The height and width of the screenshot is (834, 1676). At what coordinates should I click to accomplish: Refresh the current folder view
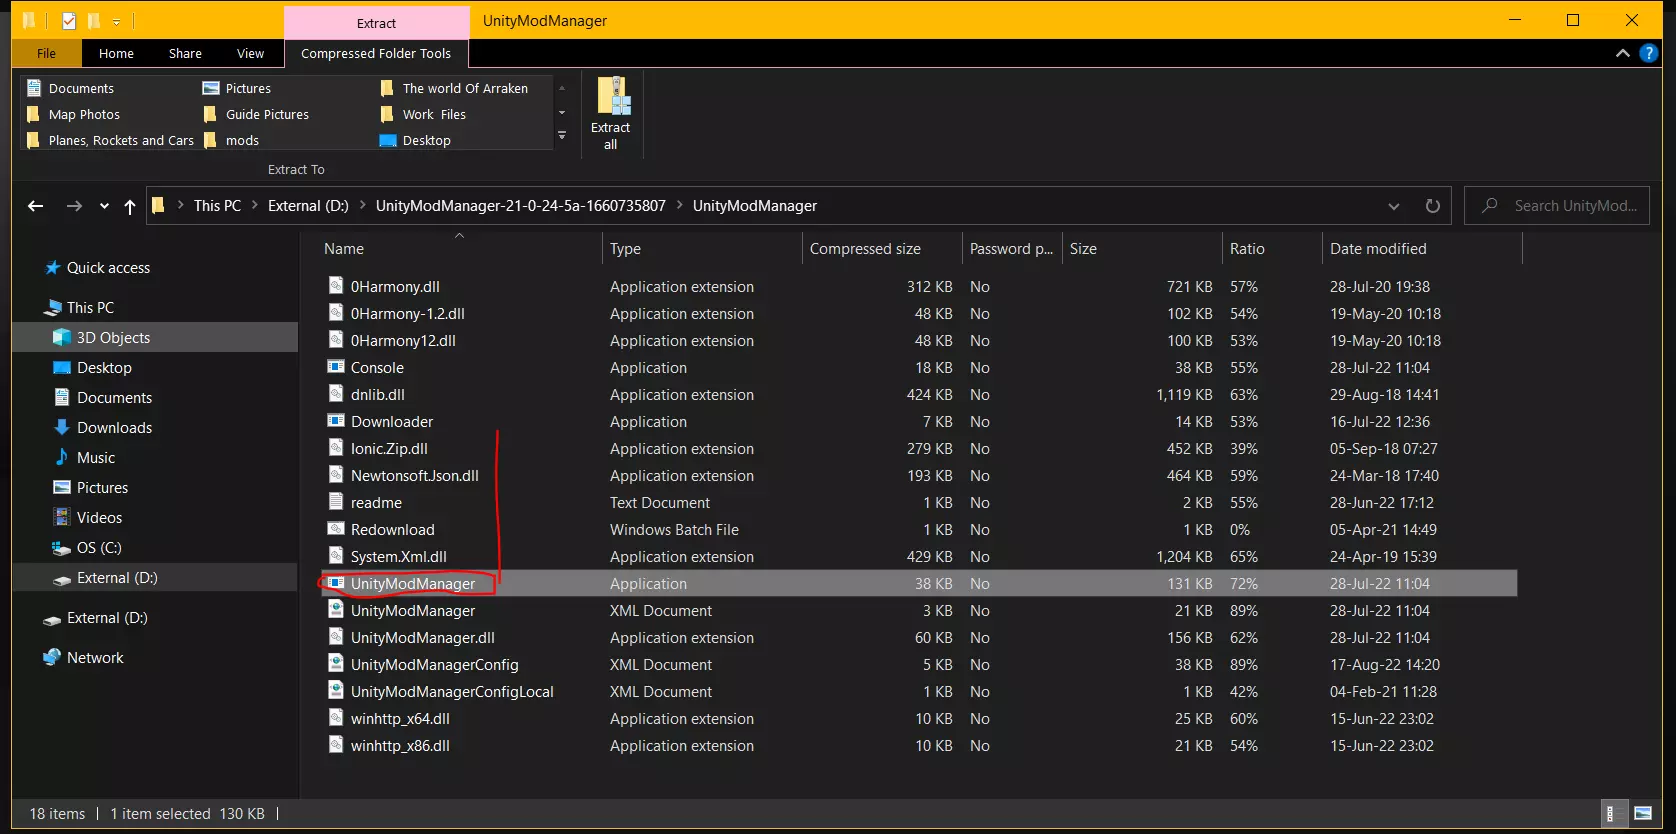pyautogui.click(x=1432, y=206)
